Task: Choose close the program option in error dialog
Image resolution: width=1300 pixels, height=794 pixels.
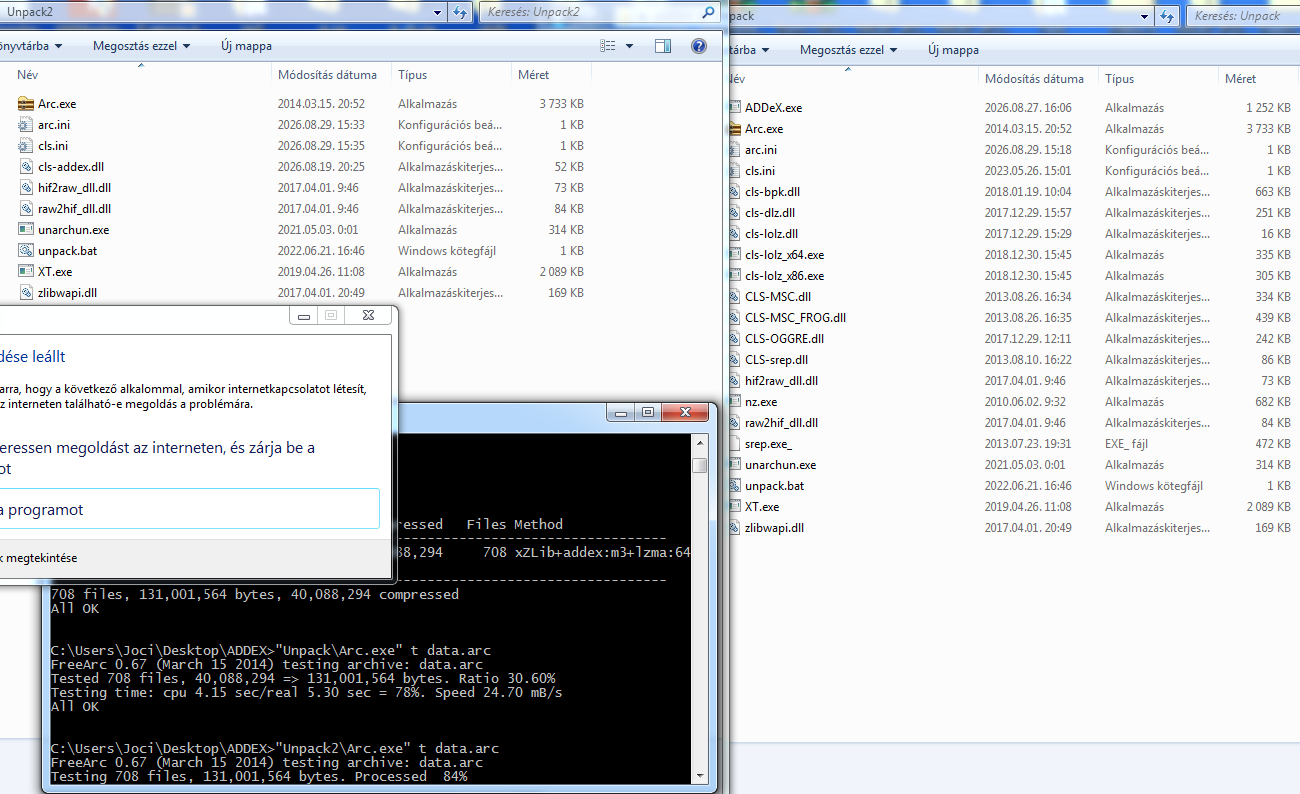Action: click(190, 509)
